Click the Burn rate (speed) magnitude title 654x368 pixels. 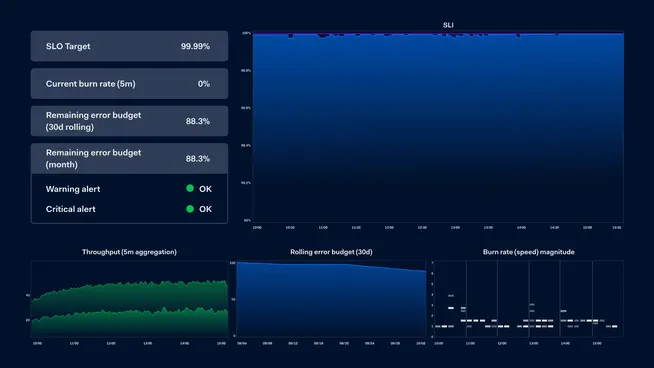(528, 252)
